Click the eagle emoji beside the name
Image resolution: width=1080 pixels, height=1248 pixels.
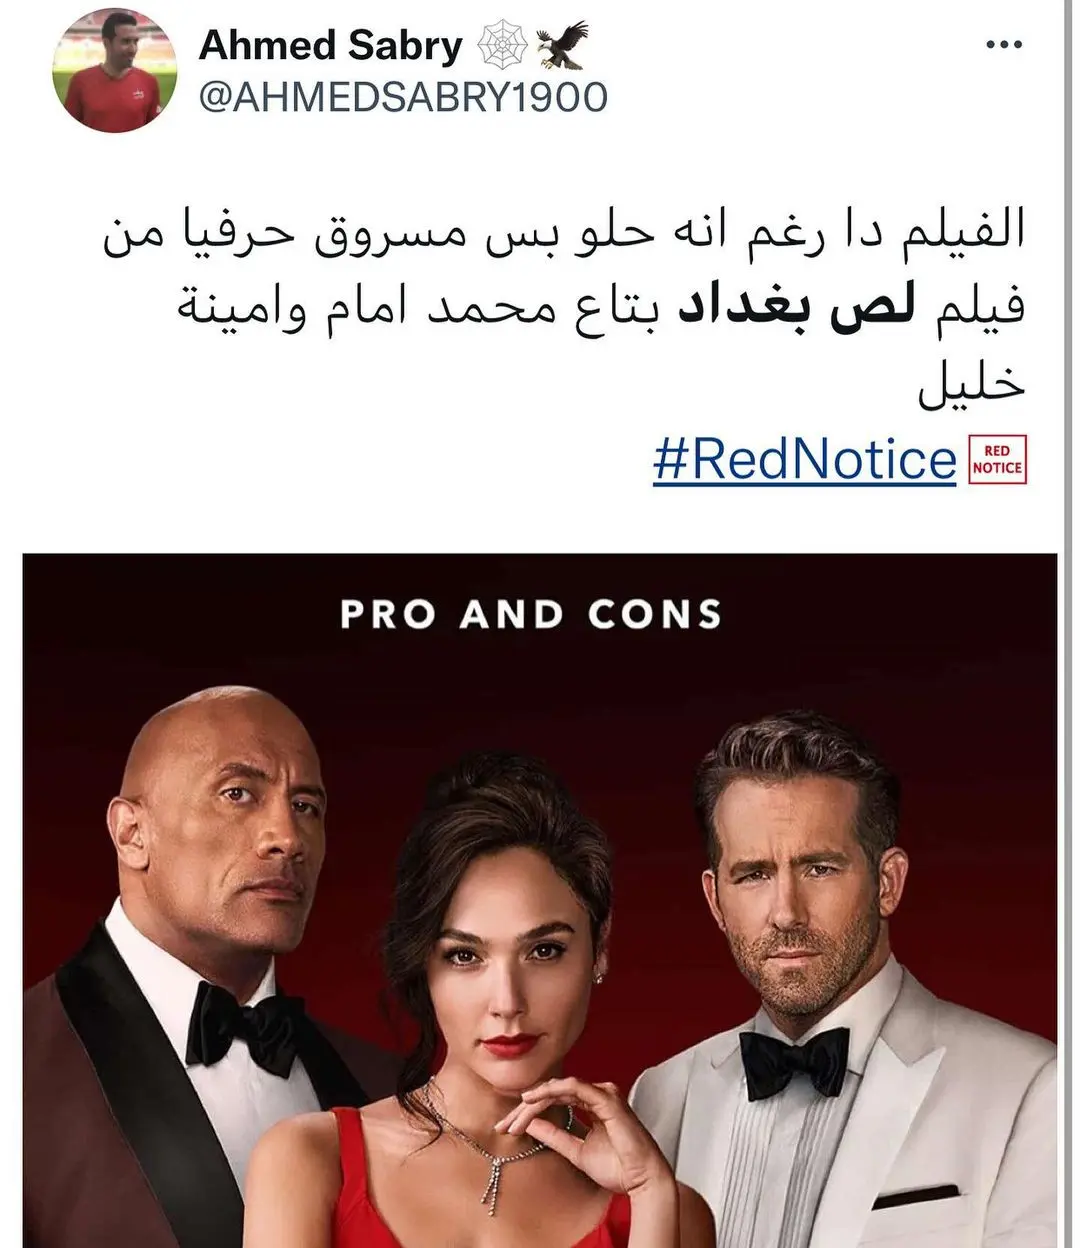(561, 45)
